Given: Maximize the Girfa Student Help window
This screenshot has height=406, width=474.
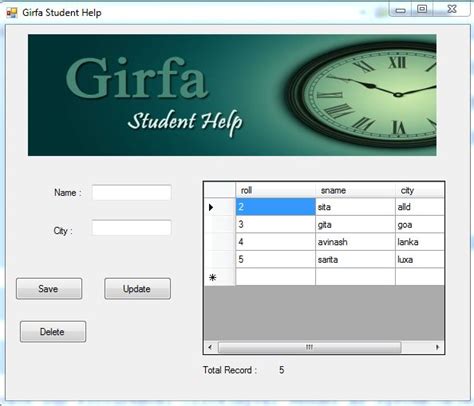Looking at the screenshot, I should pyautogui.click(x=422, y=9).
